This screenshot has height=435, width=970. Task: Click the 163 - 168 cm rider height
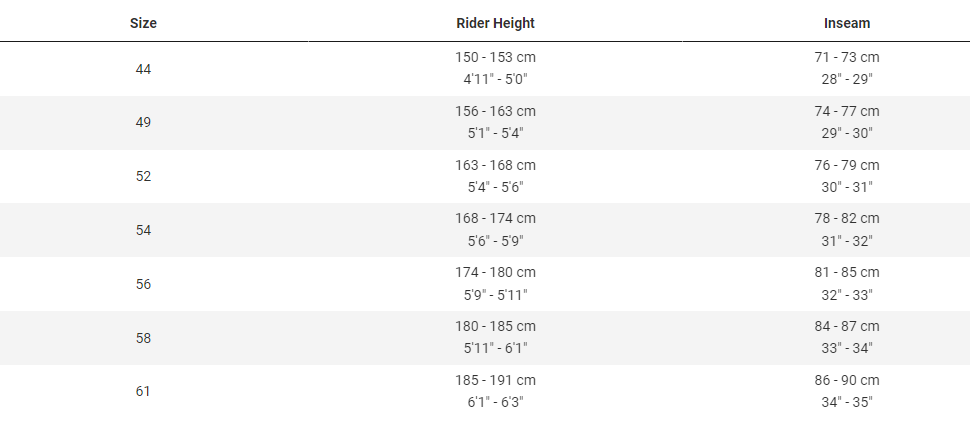[x=495, y=165]
